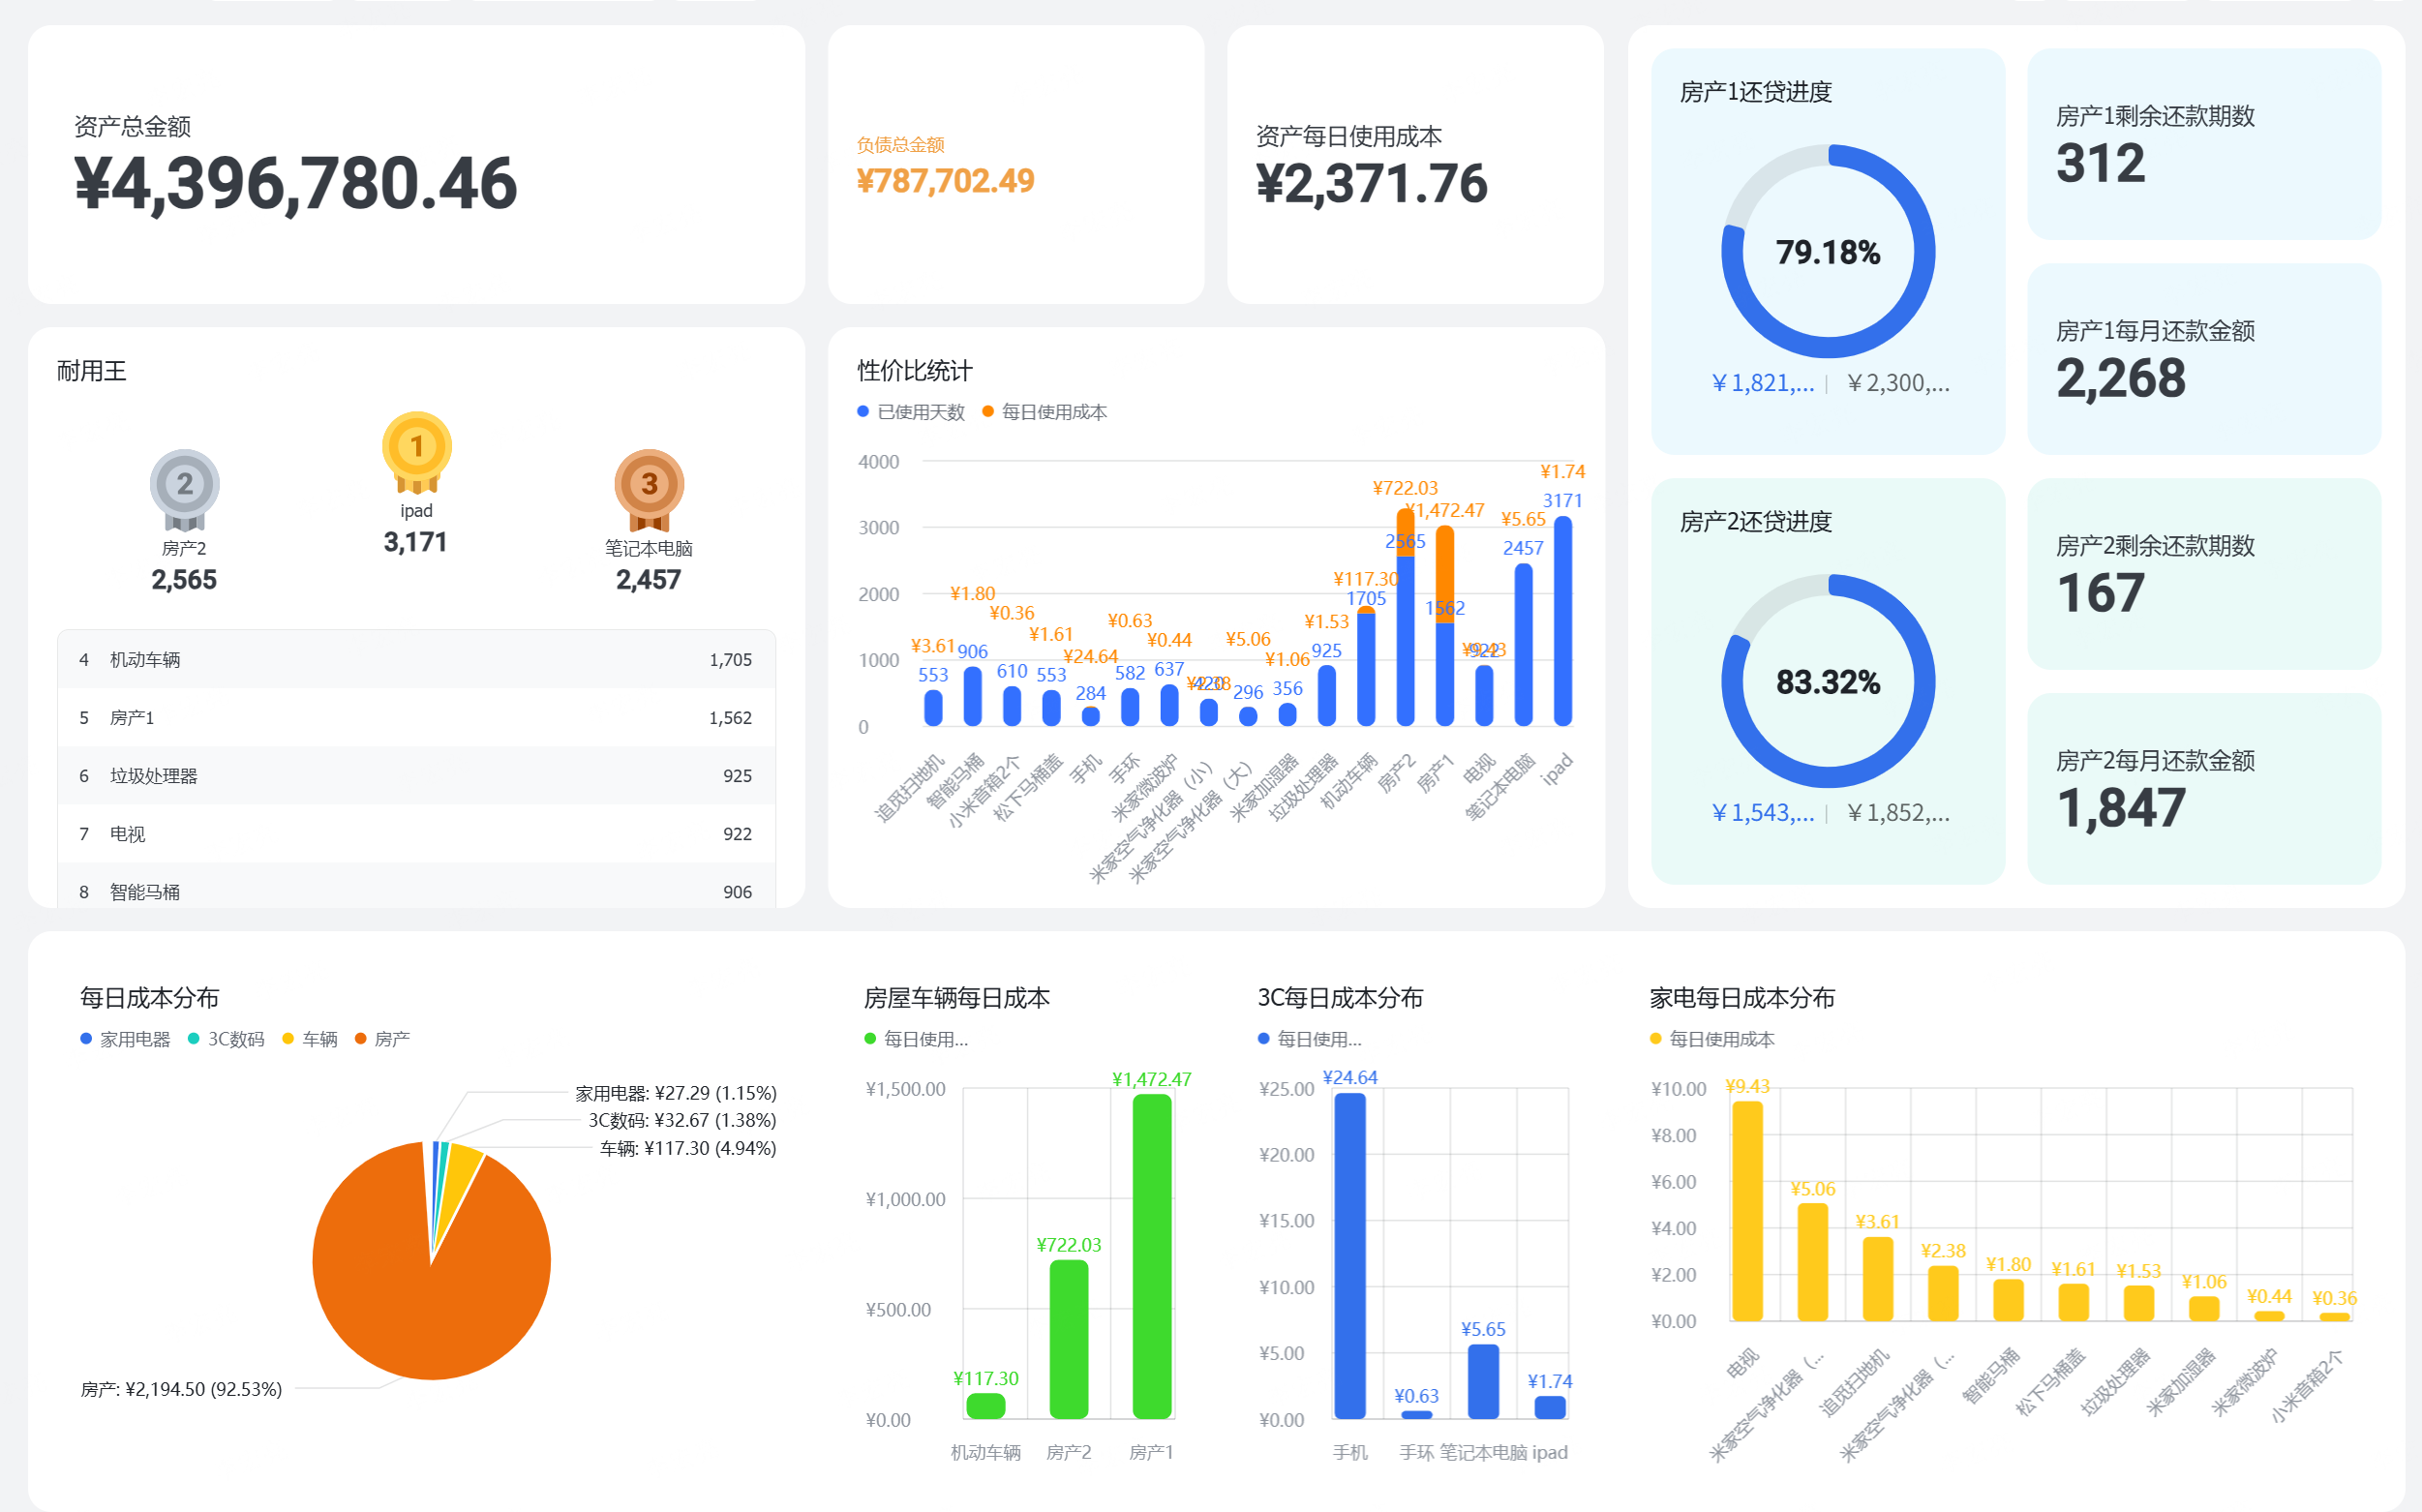Click the 资产总金额 ¥4,396,780.46 card
The image size is (2422, 1512).
(x=296, y=183)
